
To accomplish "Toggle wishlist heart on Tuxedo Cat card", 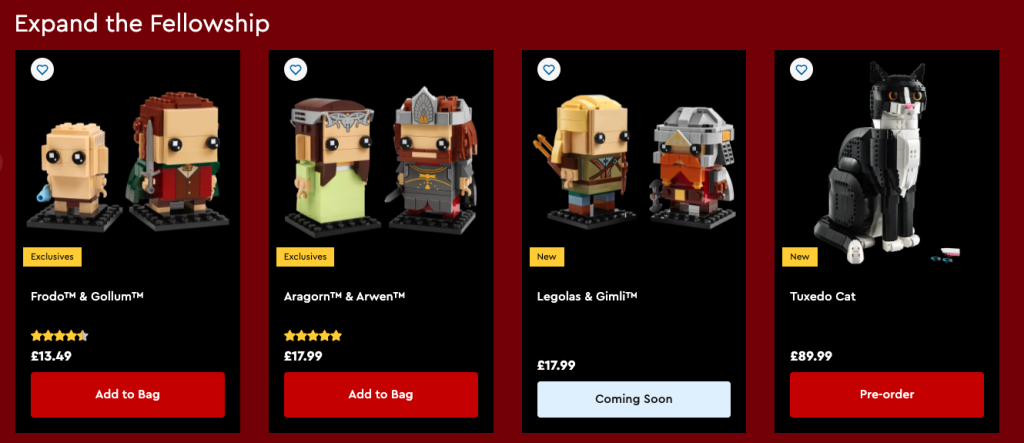I will [802, 69].
